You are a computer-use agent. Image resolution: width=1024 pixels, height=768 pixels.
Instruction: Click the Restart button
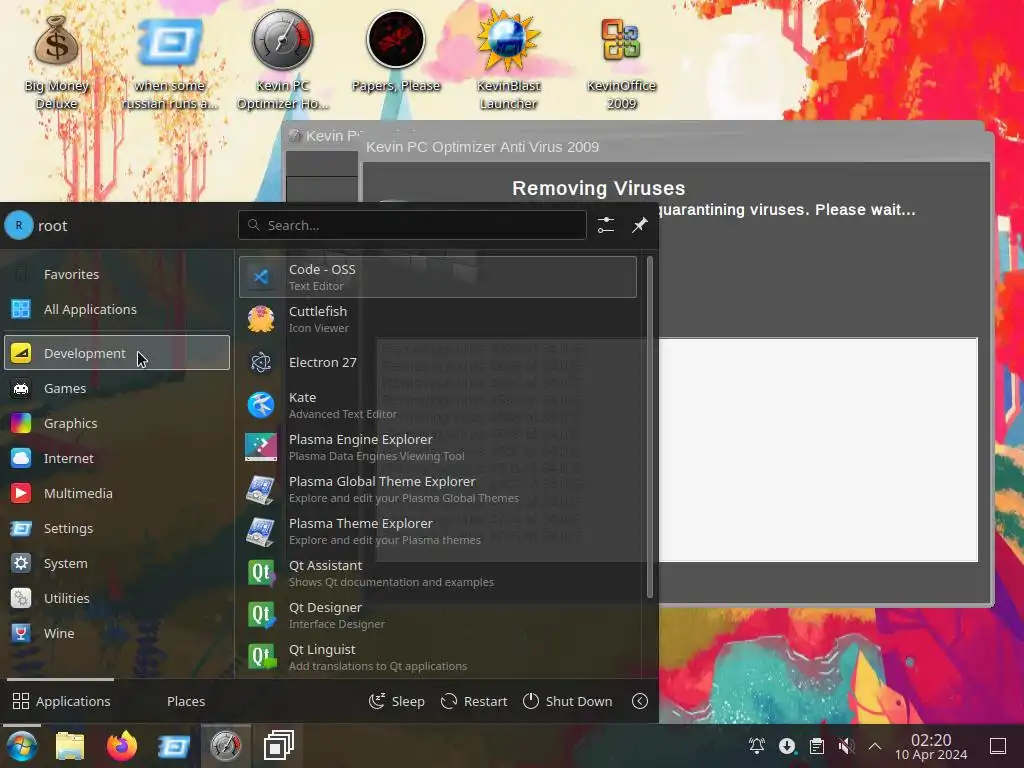pyautogui.click(x=474, y=701)
